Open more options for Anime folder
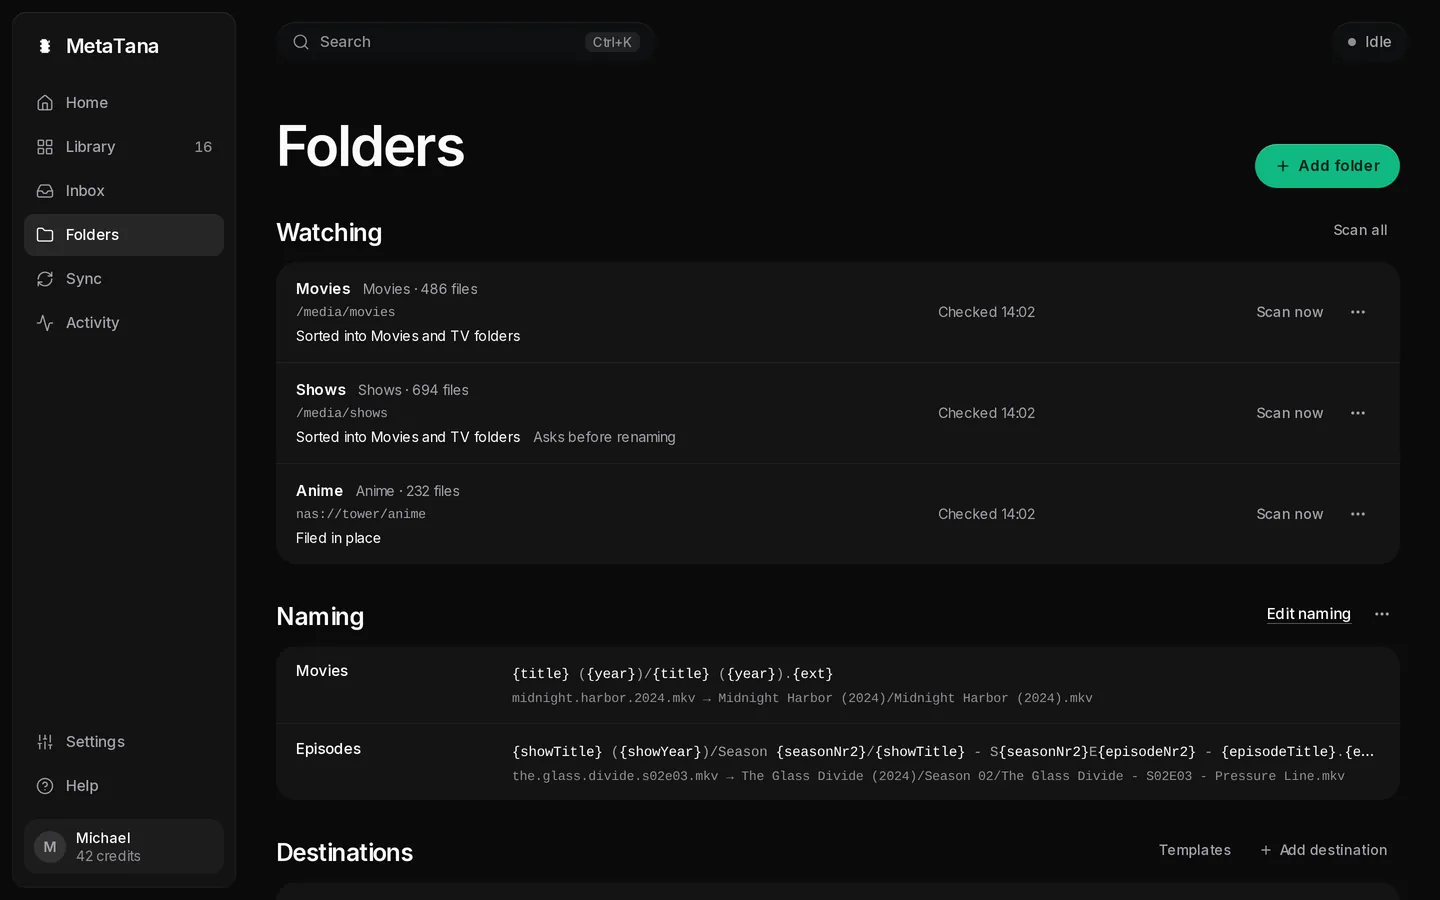Viewport: 1440px width, 900px height. click(x=1358, y=514)
